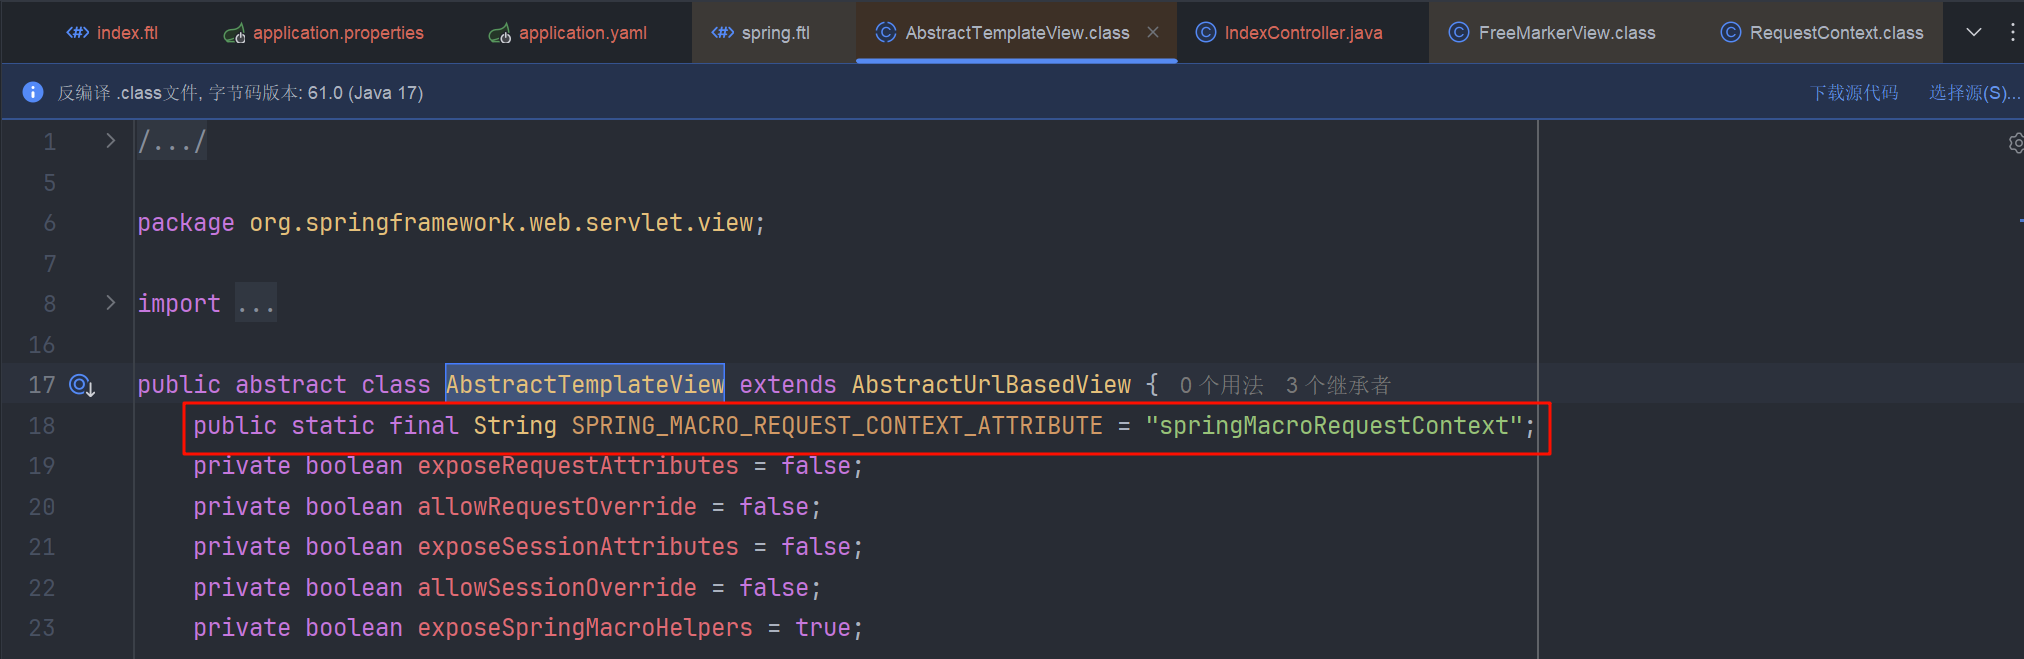Switch to the spring.ftl tab
Screen dimensions: 2024x659
click(x=775, y=33)
